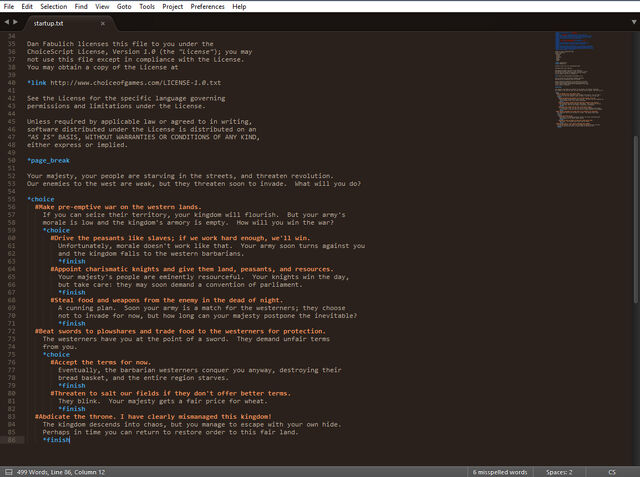Click the *page_break command line
This screenshot has height=477, width=640.
48,160
